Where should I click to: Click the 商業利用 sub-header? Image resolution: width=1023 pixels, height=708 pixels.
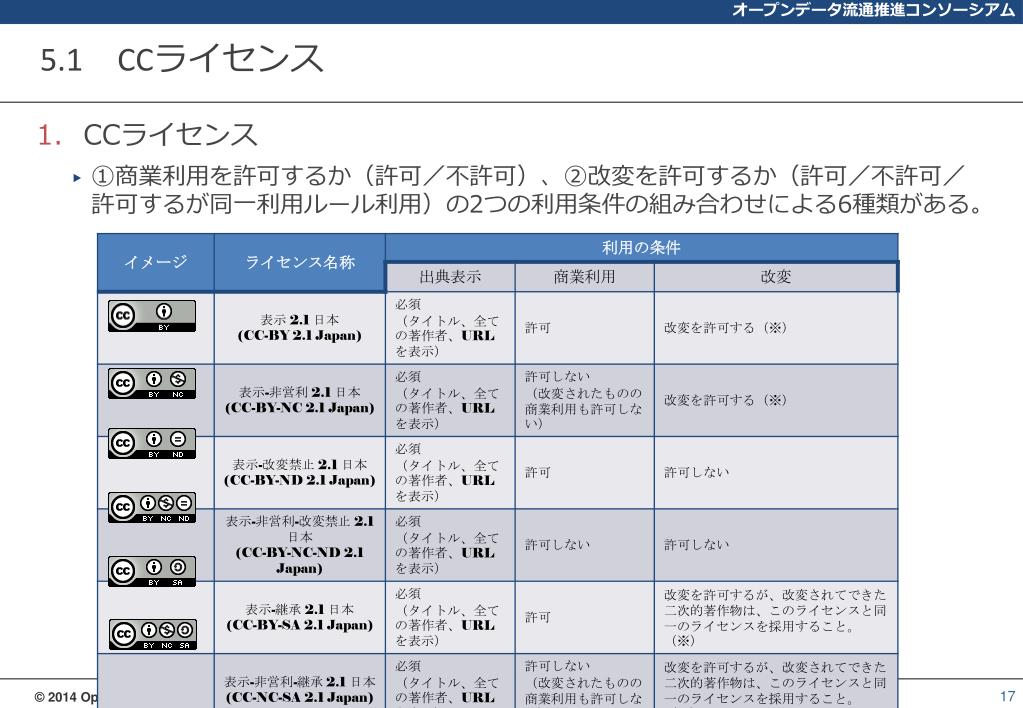585,277
